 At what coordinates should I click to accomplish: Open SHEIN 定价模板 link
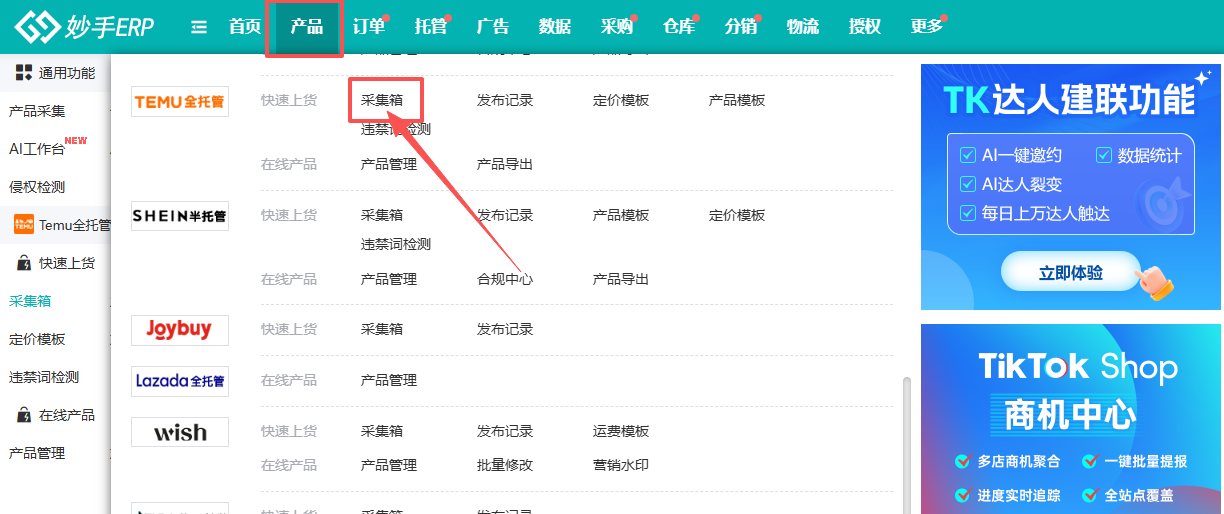737,215
